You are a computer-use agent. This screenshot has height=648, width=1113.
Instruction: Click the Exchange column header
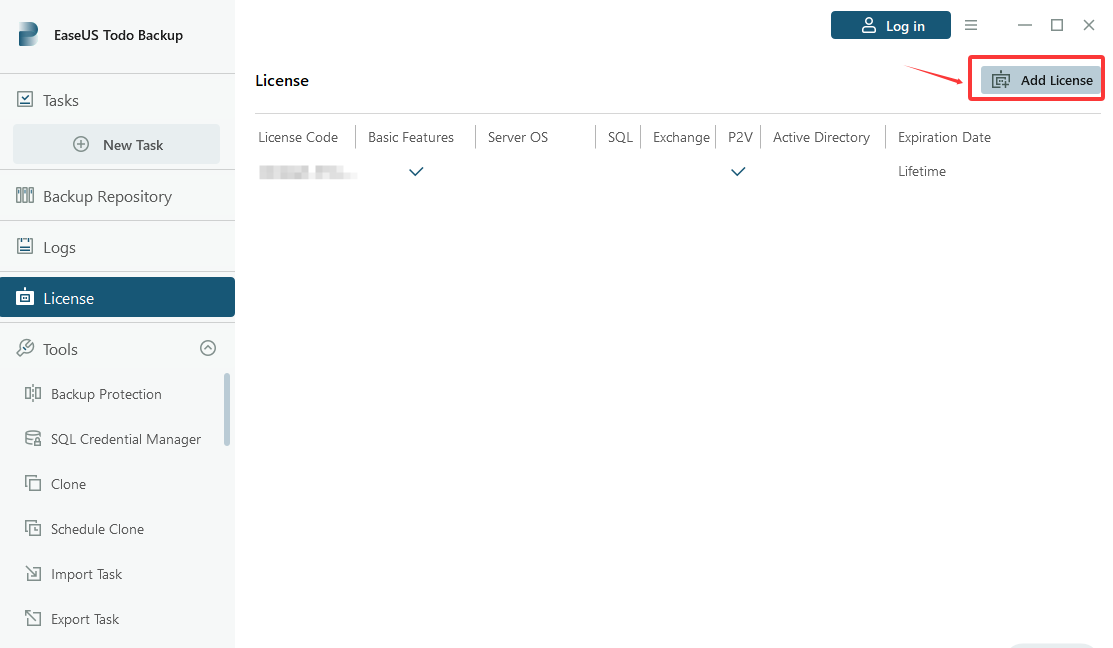pyautogui.click(x=681, y=137)
